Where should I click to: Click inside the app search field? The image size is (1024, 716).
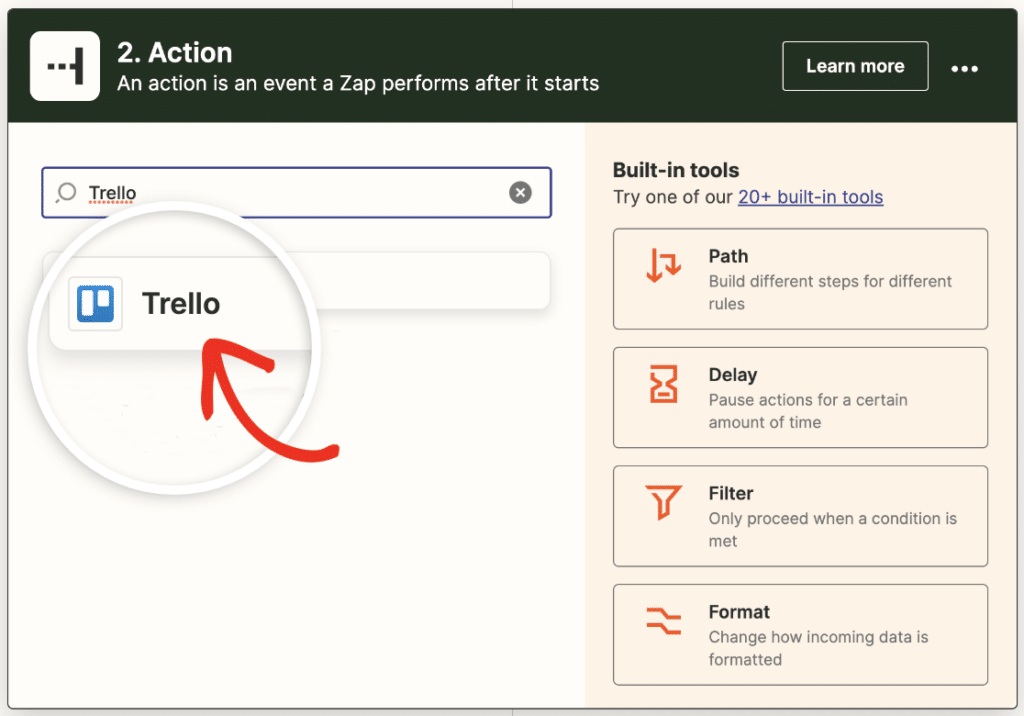pos(250,192)
